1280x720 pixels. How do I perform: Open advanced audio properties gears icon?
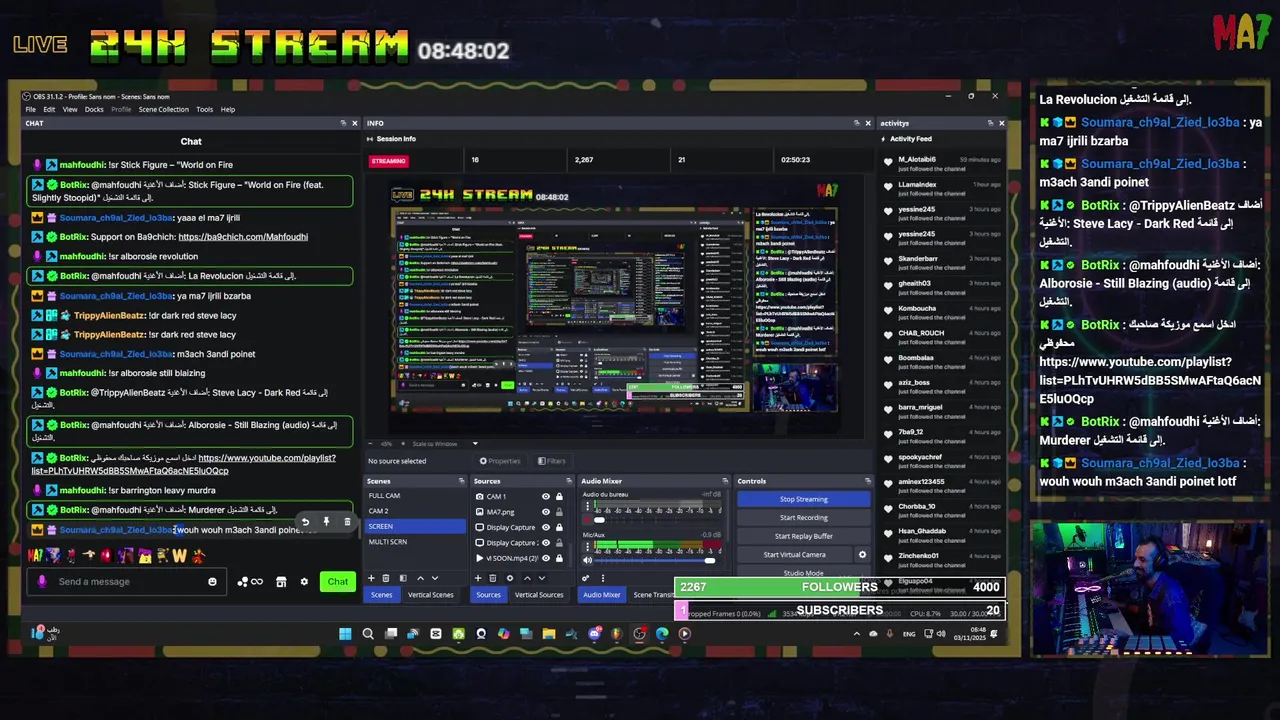coord(585,578)
